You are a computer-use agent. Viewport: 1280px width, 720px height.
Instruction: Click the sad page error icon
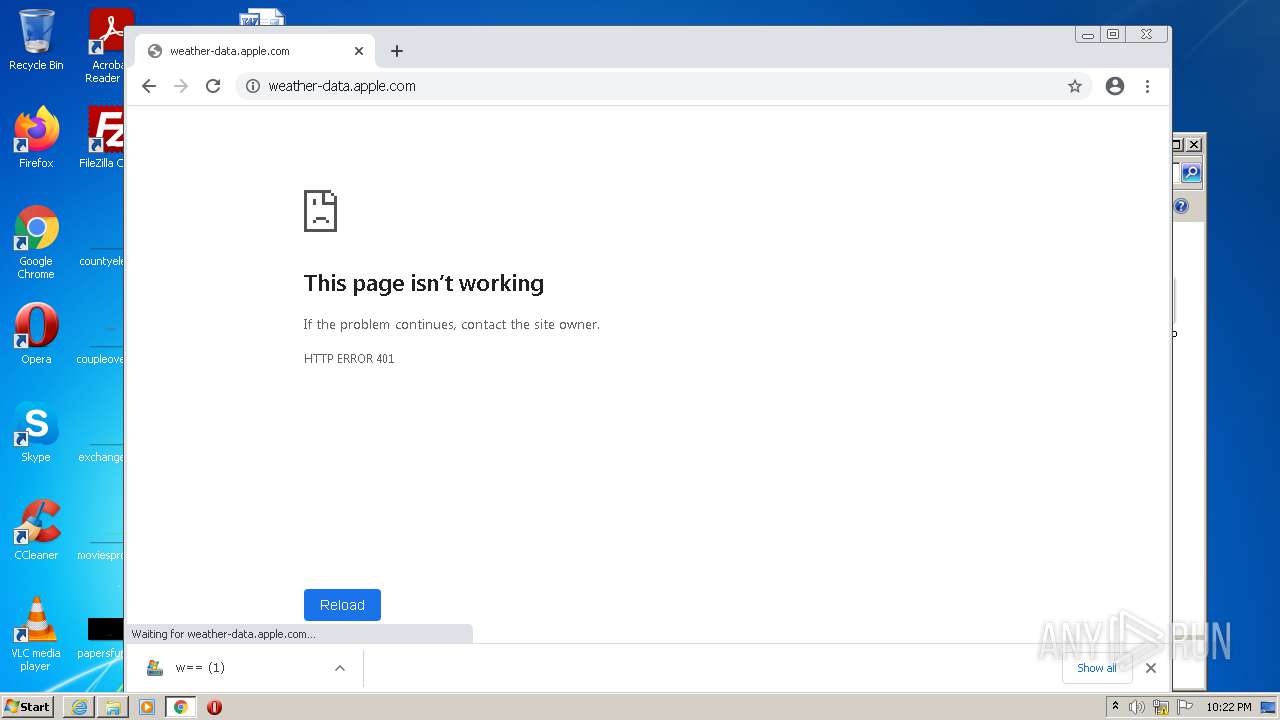[320, 210]
